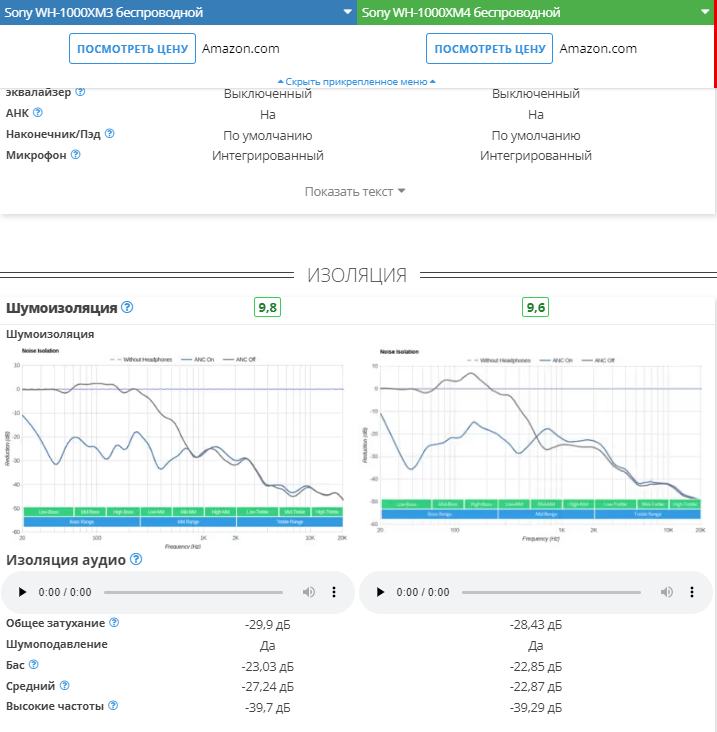Image resolution: width=717 pixels, height=732 pixels.
Task: Open help icon next to АНК
Action: pos(38,113)
